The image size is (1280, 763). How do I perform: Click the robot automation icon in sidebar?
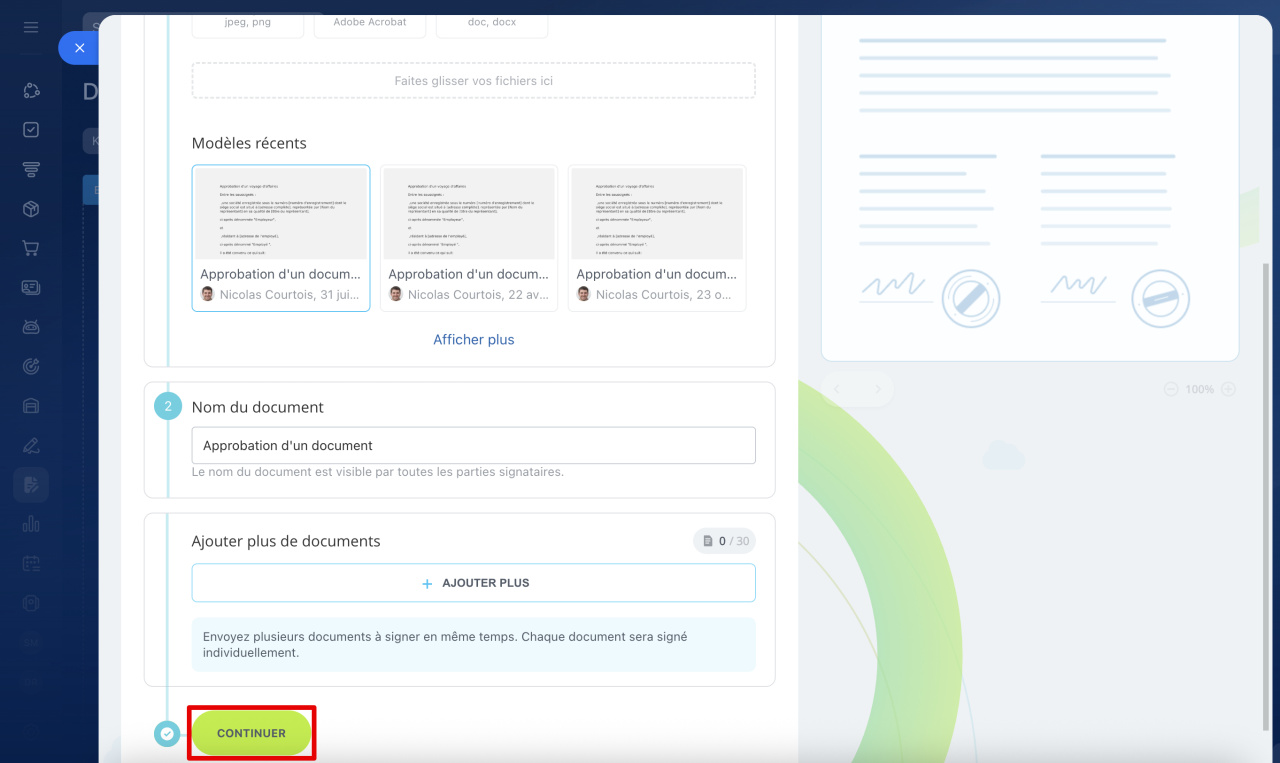31,327
